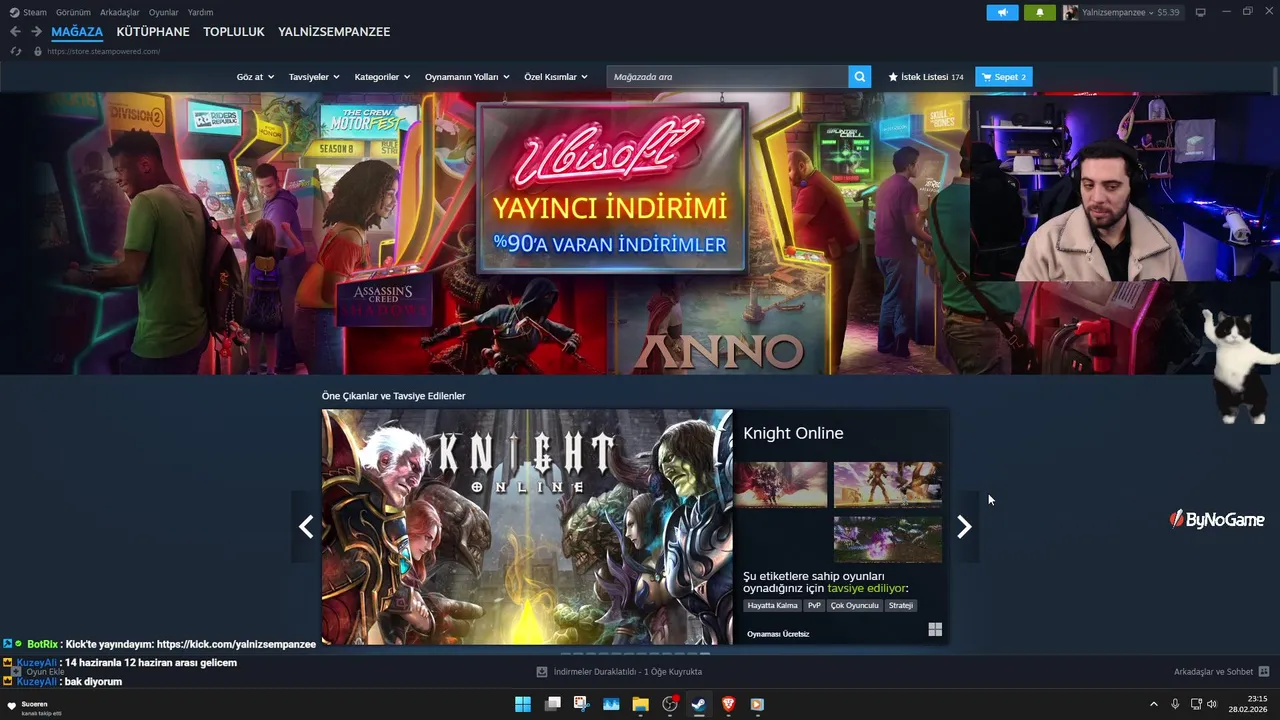
Task: Open the green notifications bell
Action: coord(1040,12)
